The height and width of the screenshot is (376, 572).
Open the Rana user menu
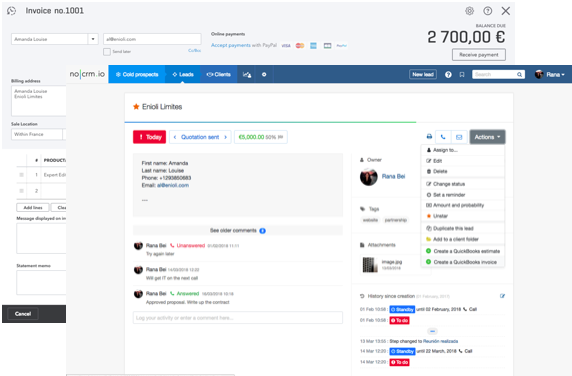[550, 74]
